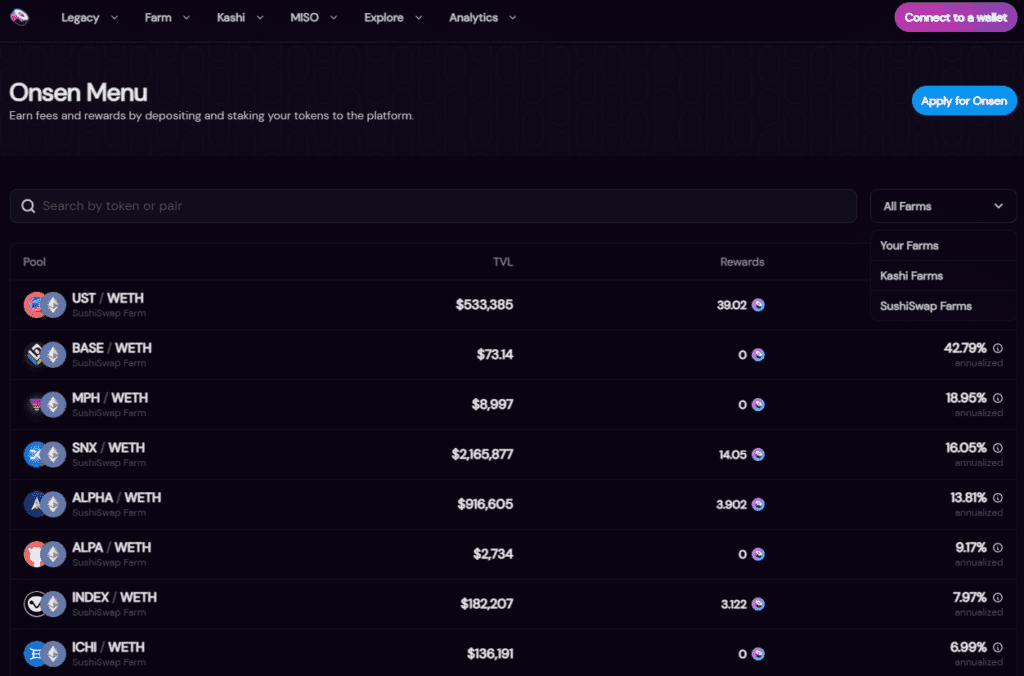Click the Sushi reward icon in BASE row
1024x676 pixels.
point(758,355)
